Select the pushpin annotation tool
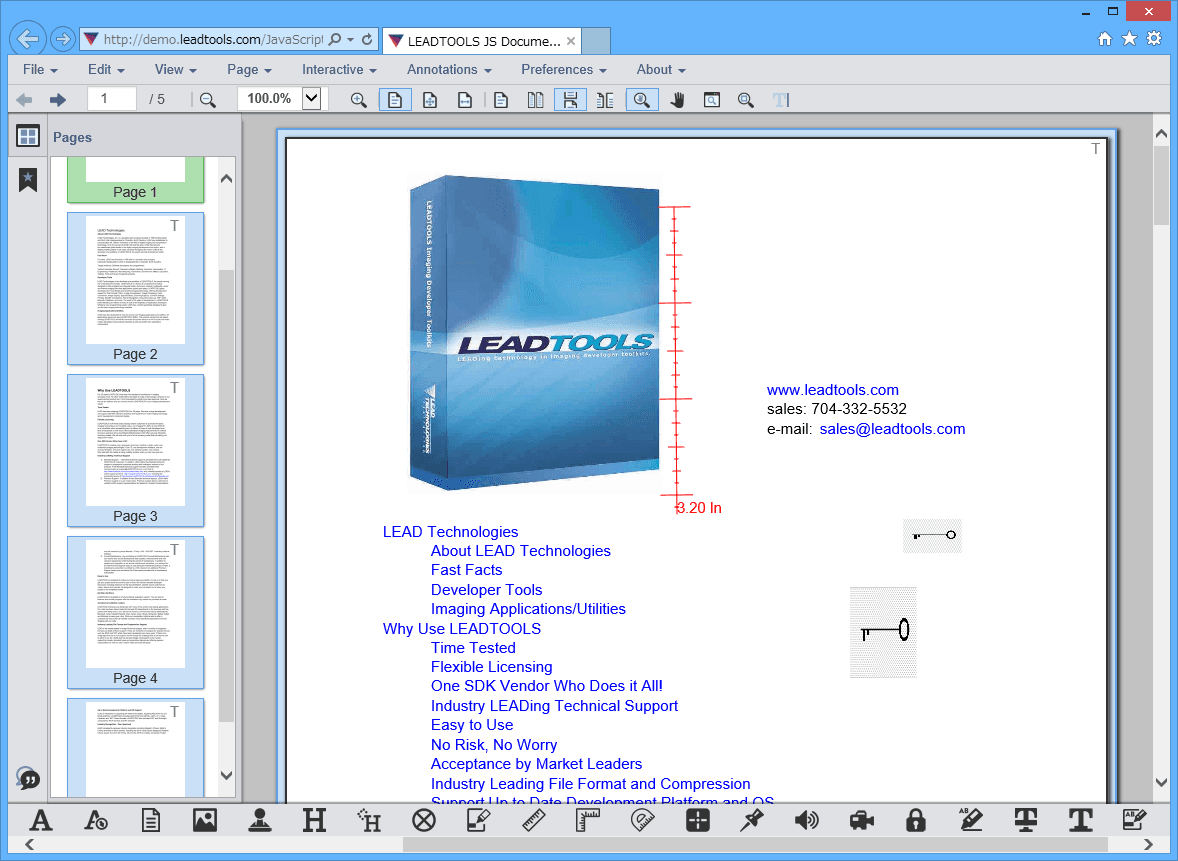Viewport: 1178px width, 861px height. (x=751, y=820)
